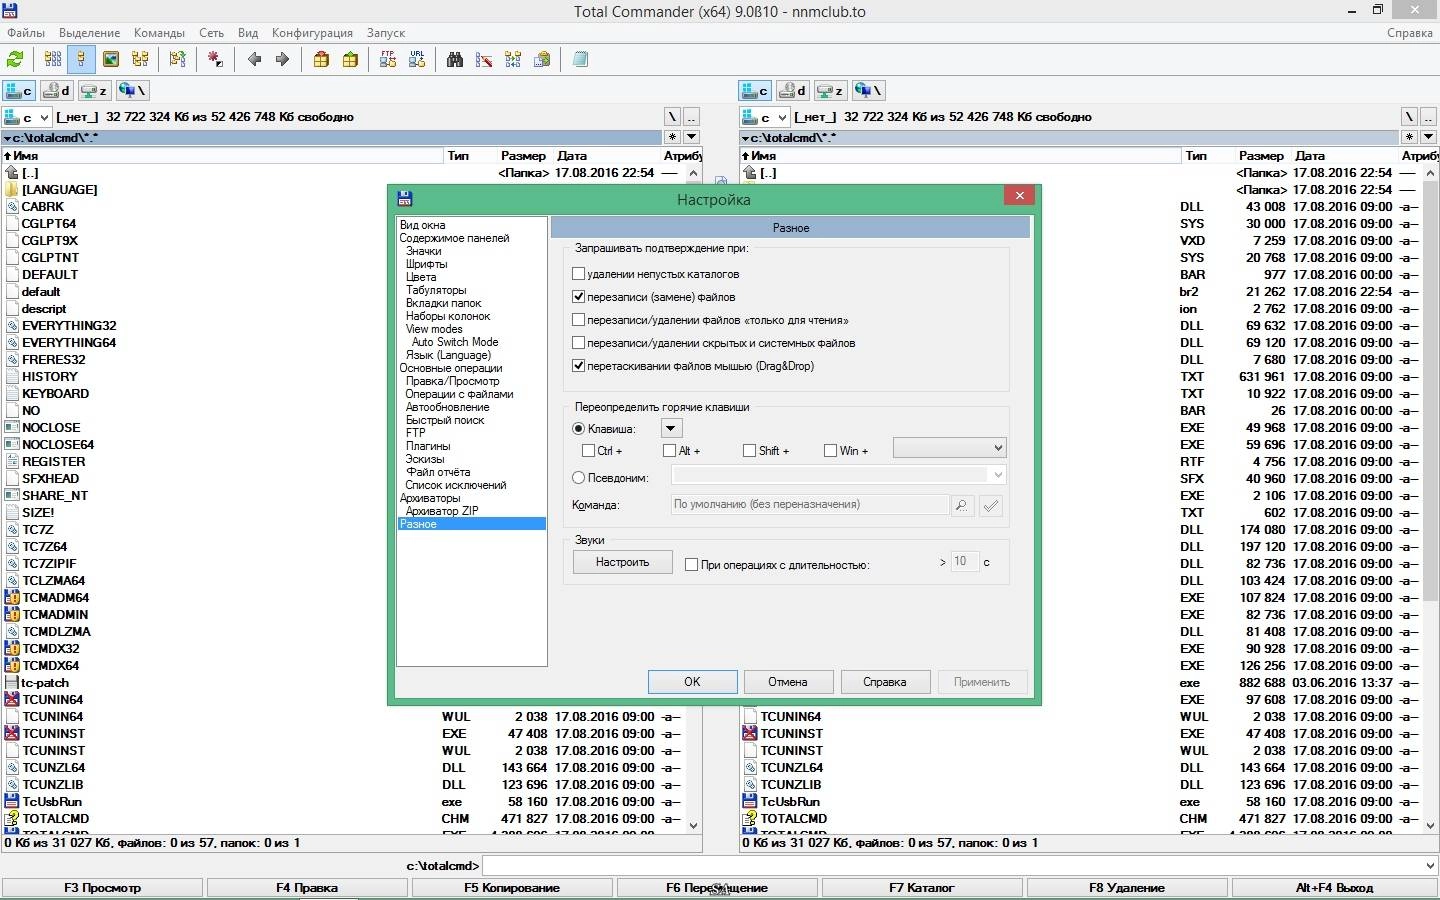Open the arrow dropdown next to Клавиша
Screen dimensions: 1440x900
pyautogui.click(x=671, y=429)
